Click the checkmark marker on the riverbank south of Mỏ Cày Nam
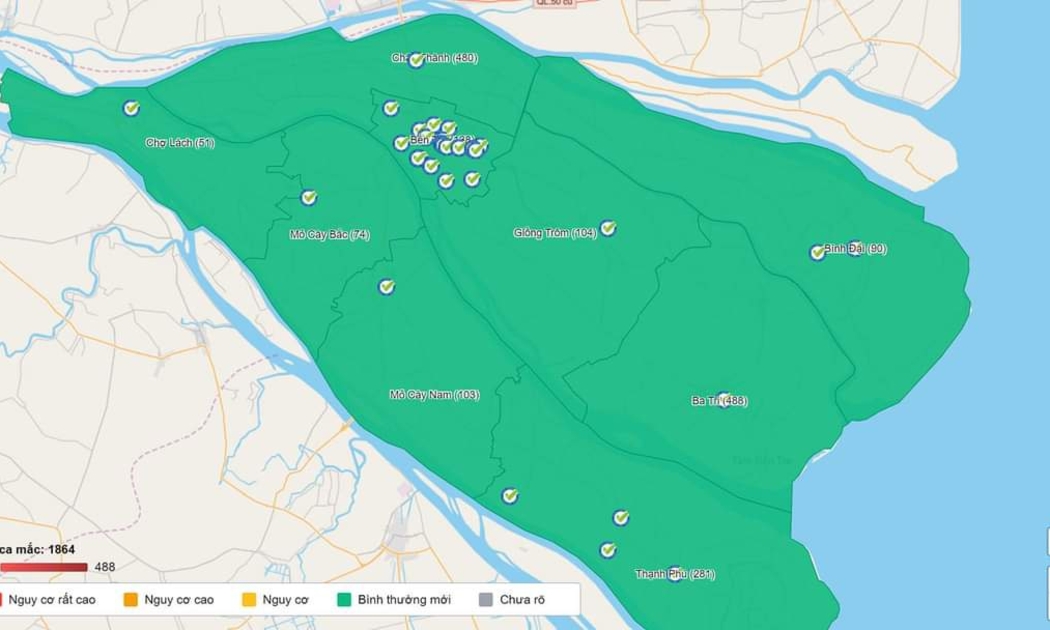 [510, 496]
